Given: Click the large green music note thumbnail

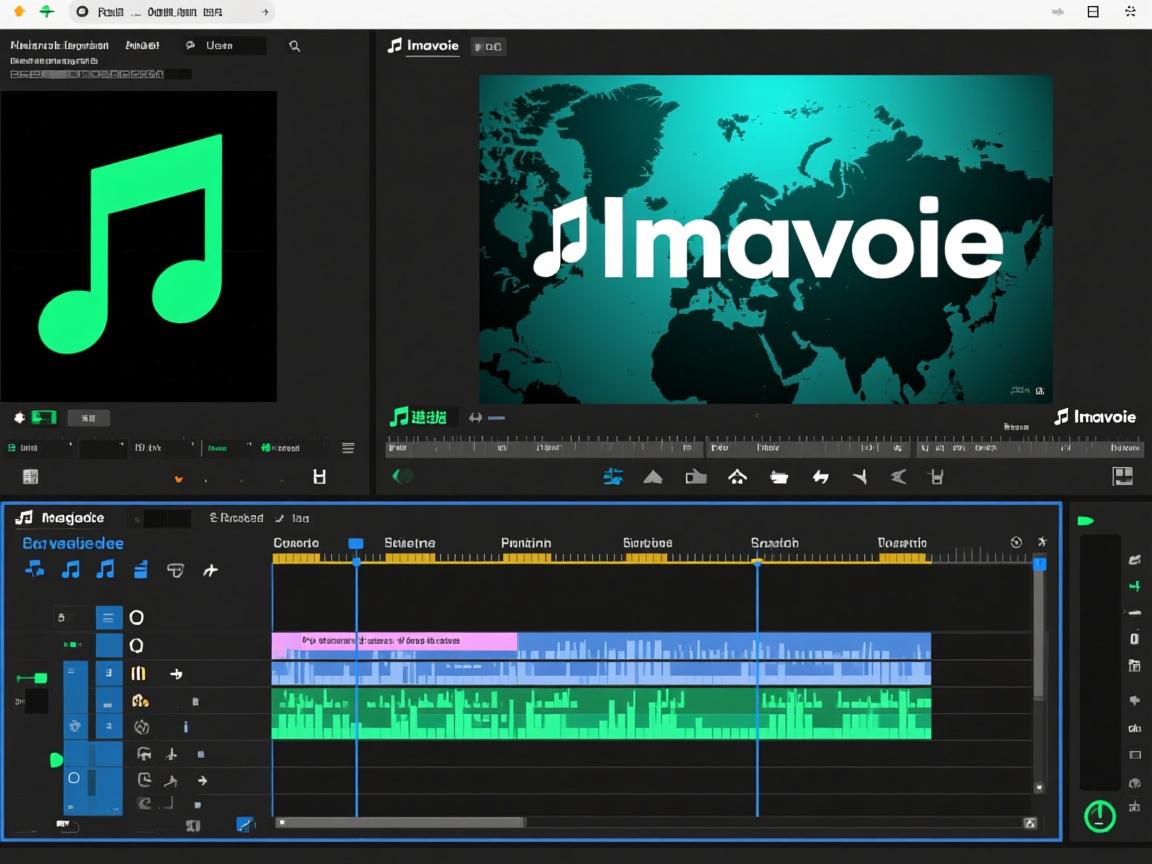Looking at the screenshot, I should 139,246.
